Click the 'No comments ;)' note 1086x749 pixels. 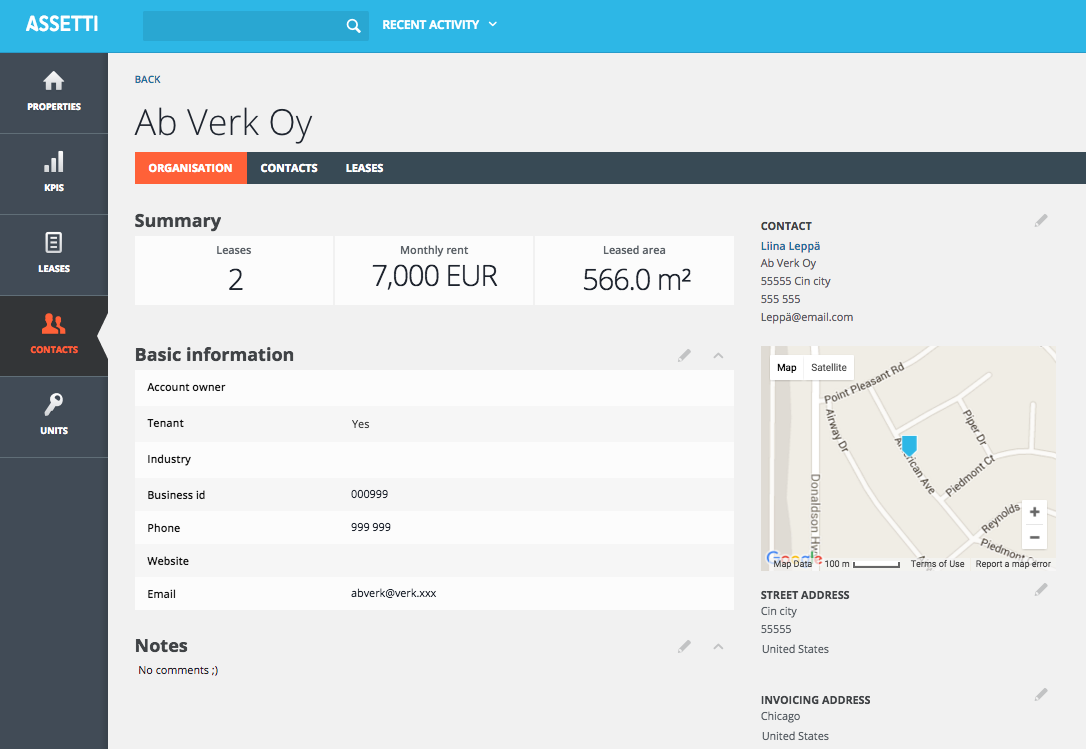point(178,670)
